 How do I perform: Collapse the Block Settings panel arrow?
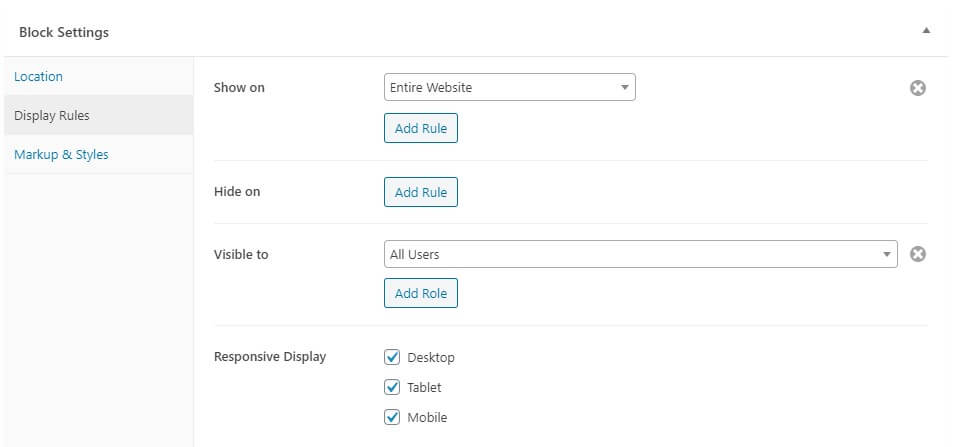click(x=926, y=31)
